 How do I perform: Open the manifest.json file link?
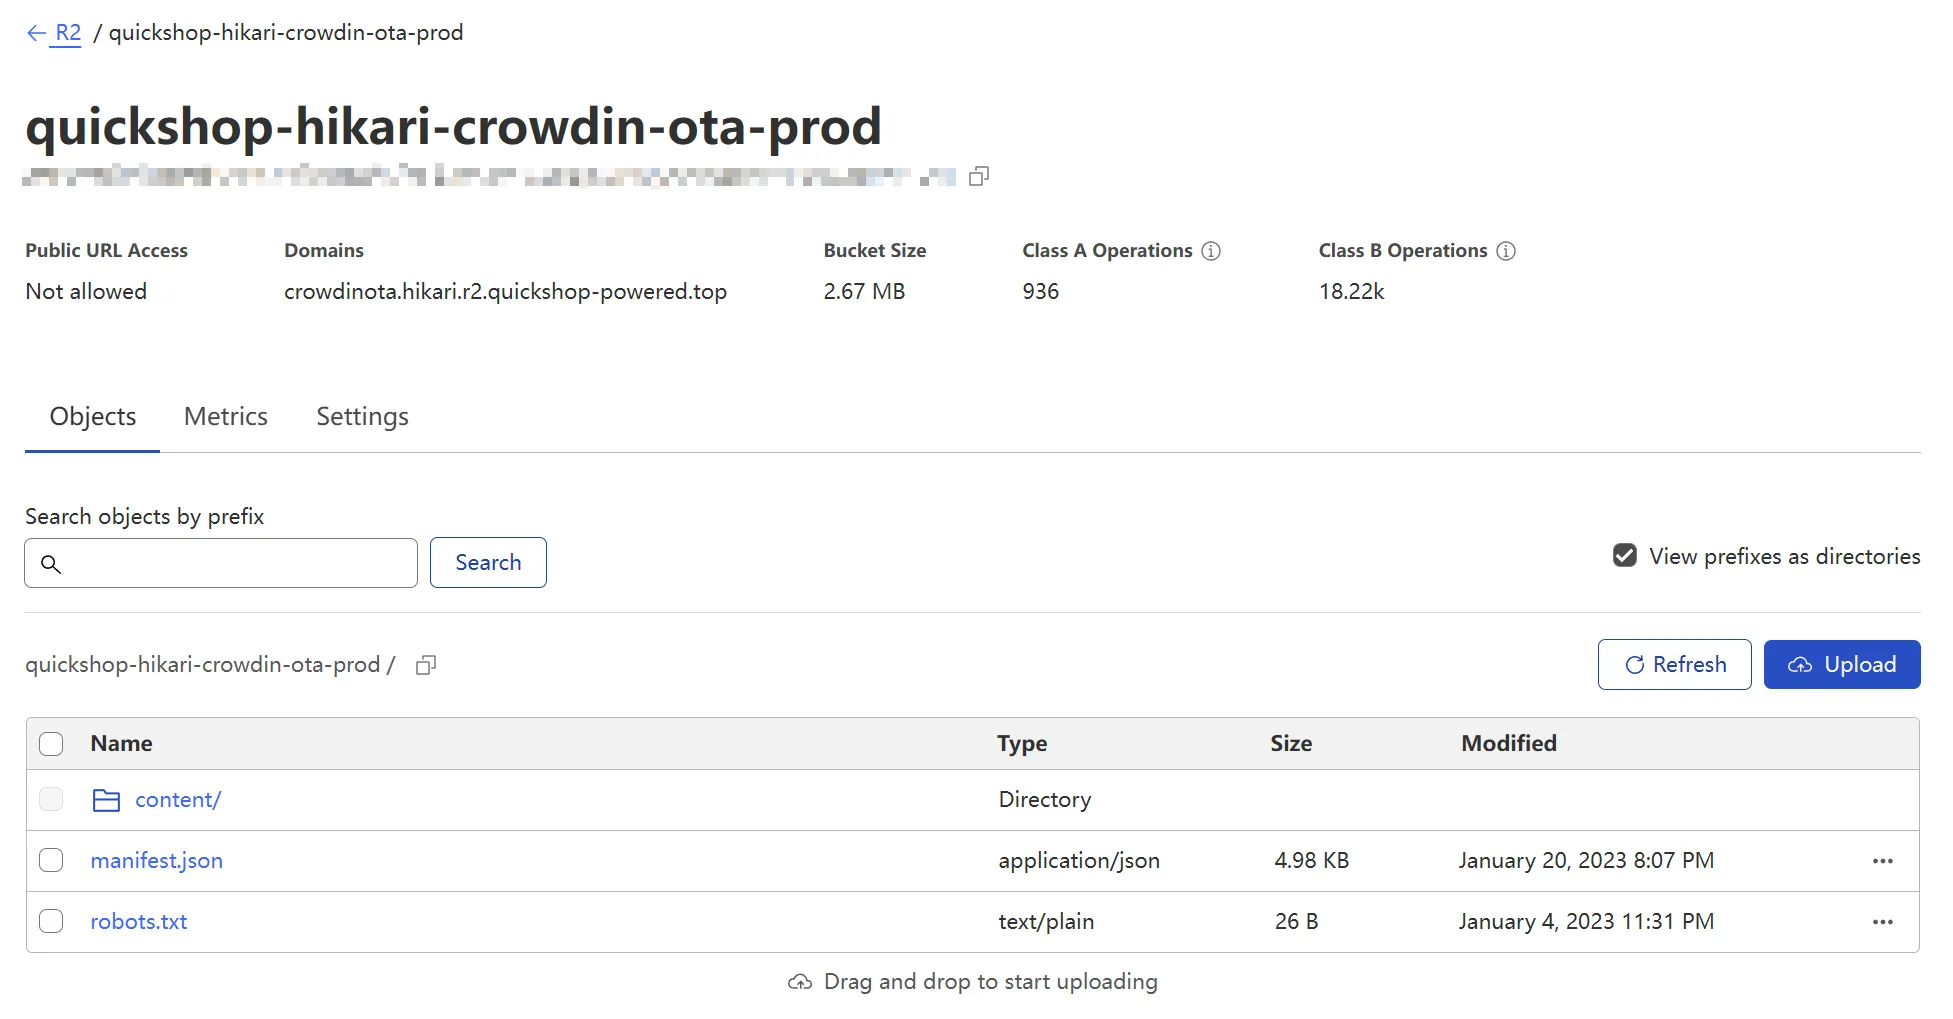click(157, 861)
